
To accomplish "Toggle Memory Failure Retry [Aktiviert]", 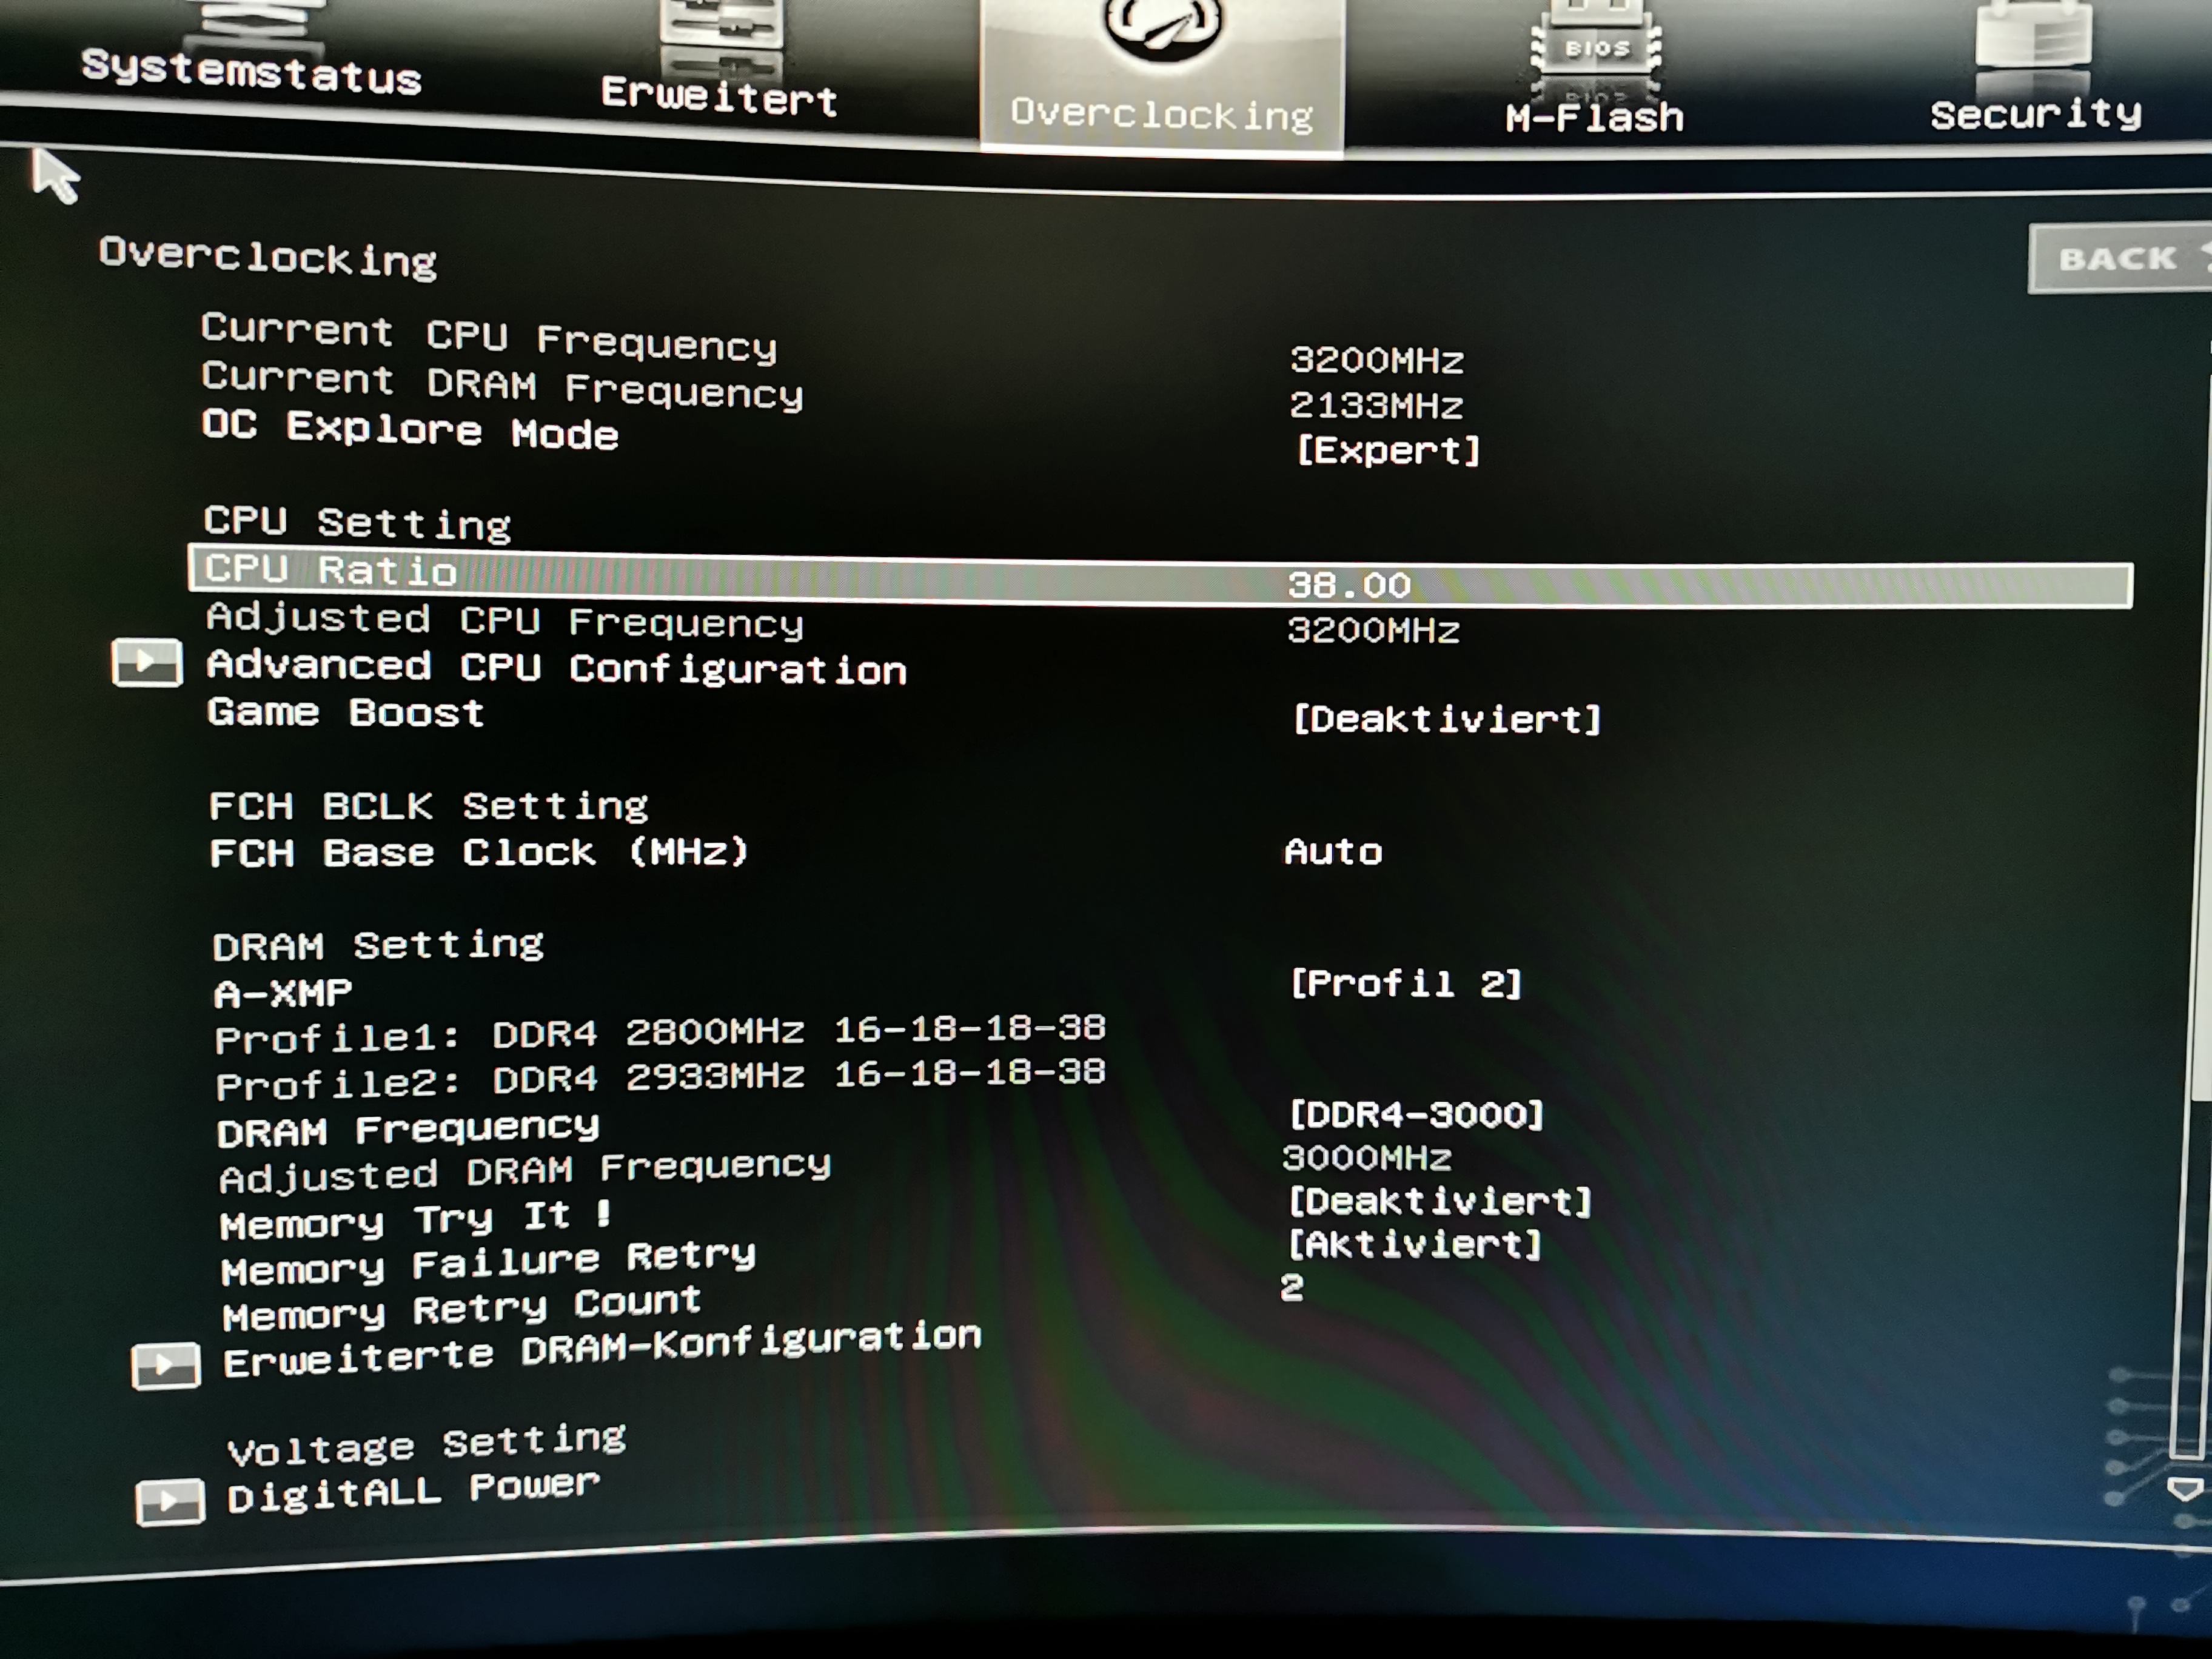I will point(1414,1244).
